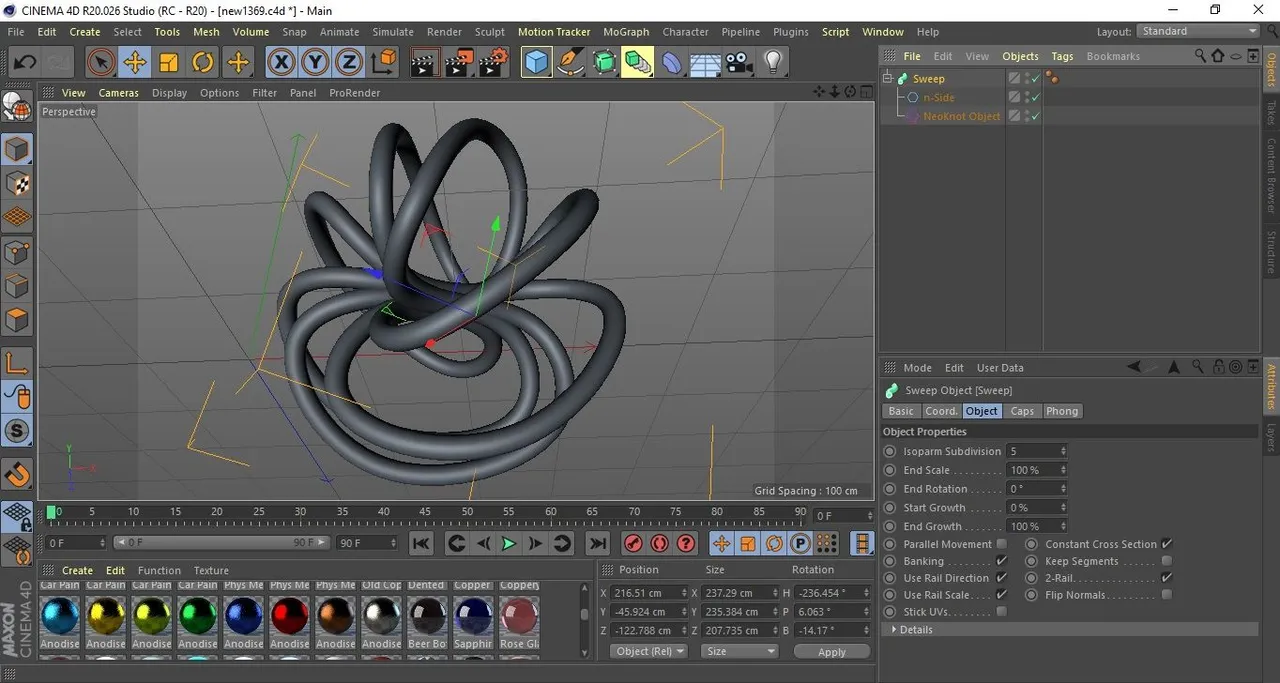1280x683 pixels.
Task: Switch to the Coord. tab
Action: 941,411
